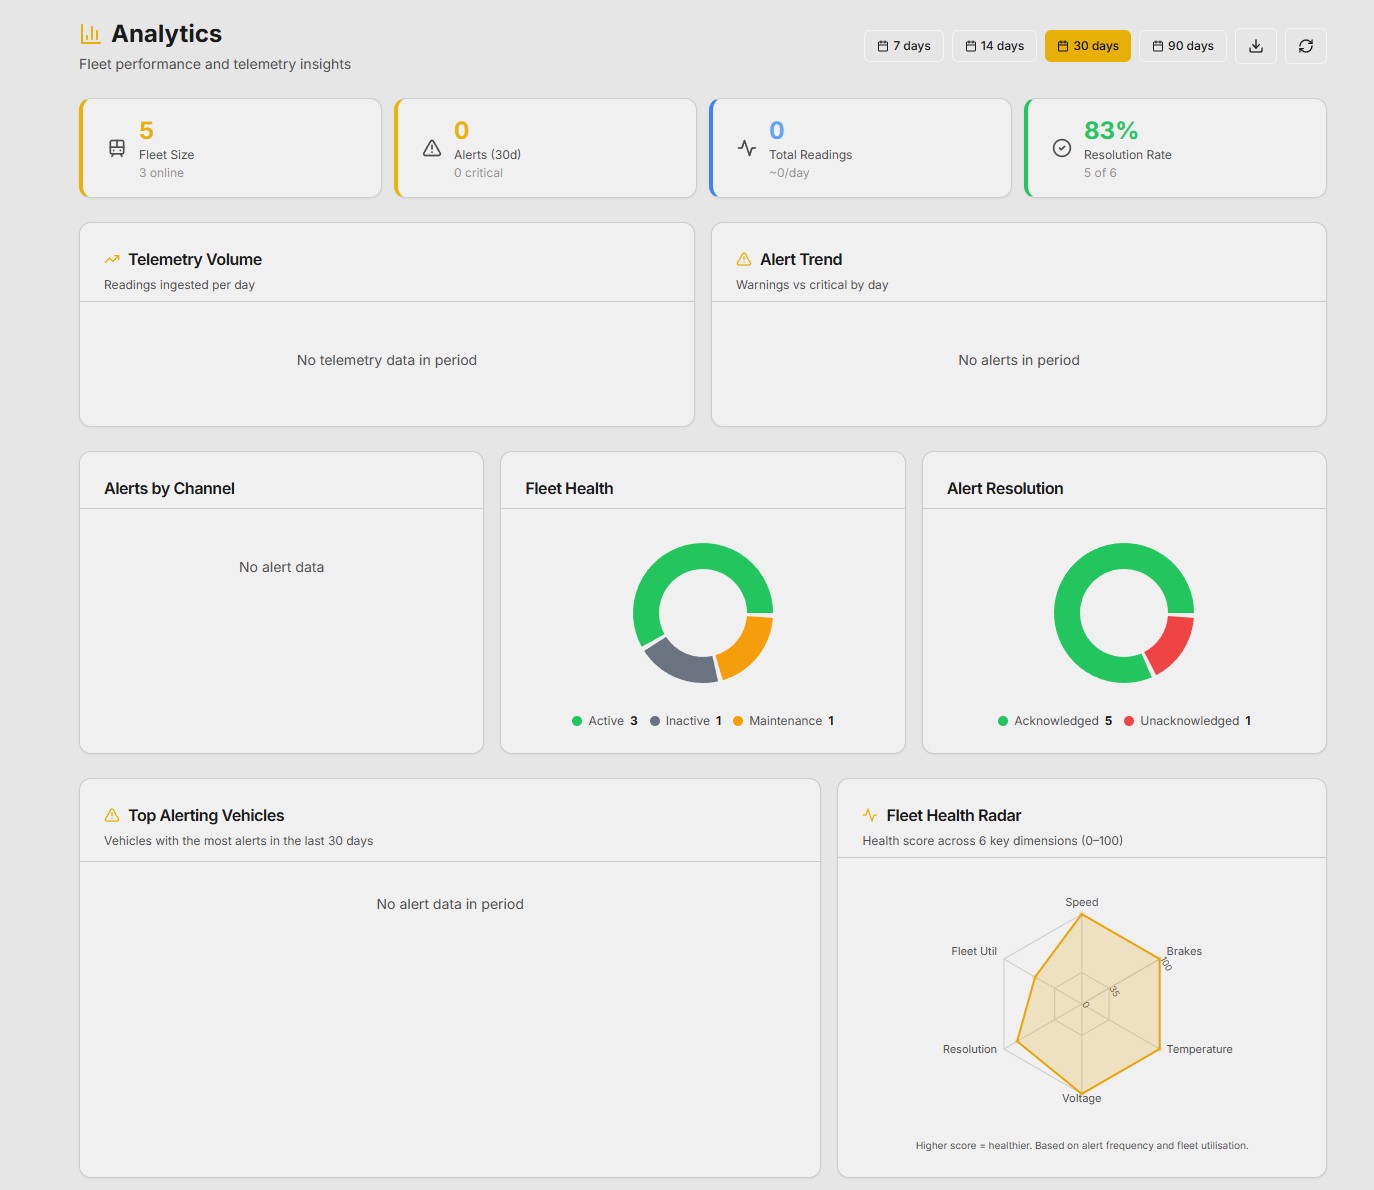The image size is (1374, 1190).
Task: Click the '3 online' text
Action: [x=161, y=173]
